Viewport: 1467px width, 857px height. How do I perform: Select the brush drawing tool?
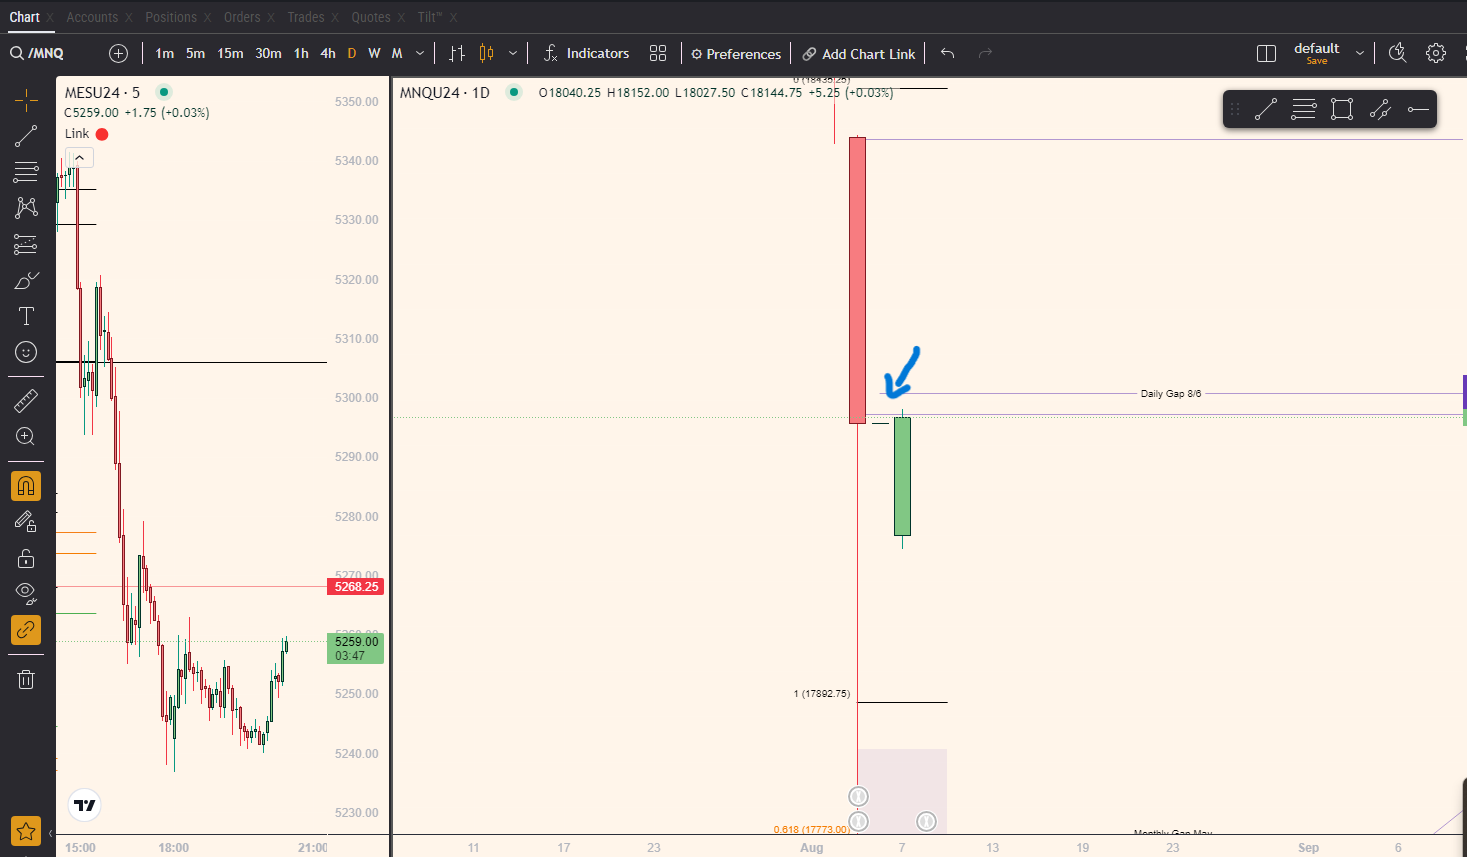[26, 281]
